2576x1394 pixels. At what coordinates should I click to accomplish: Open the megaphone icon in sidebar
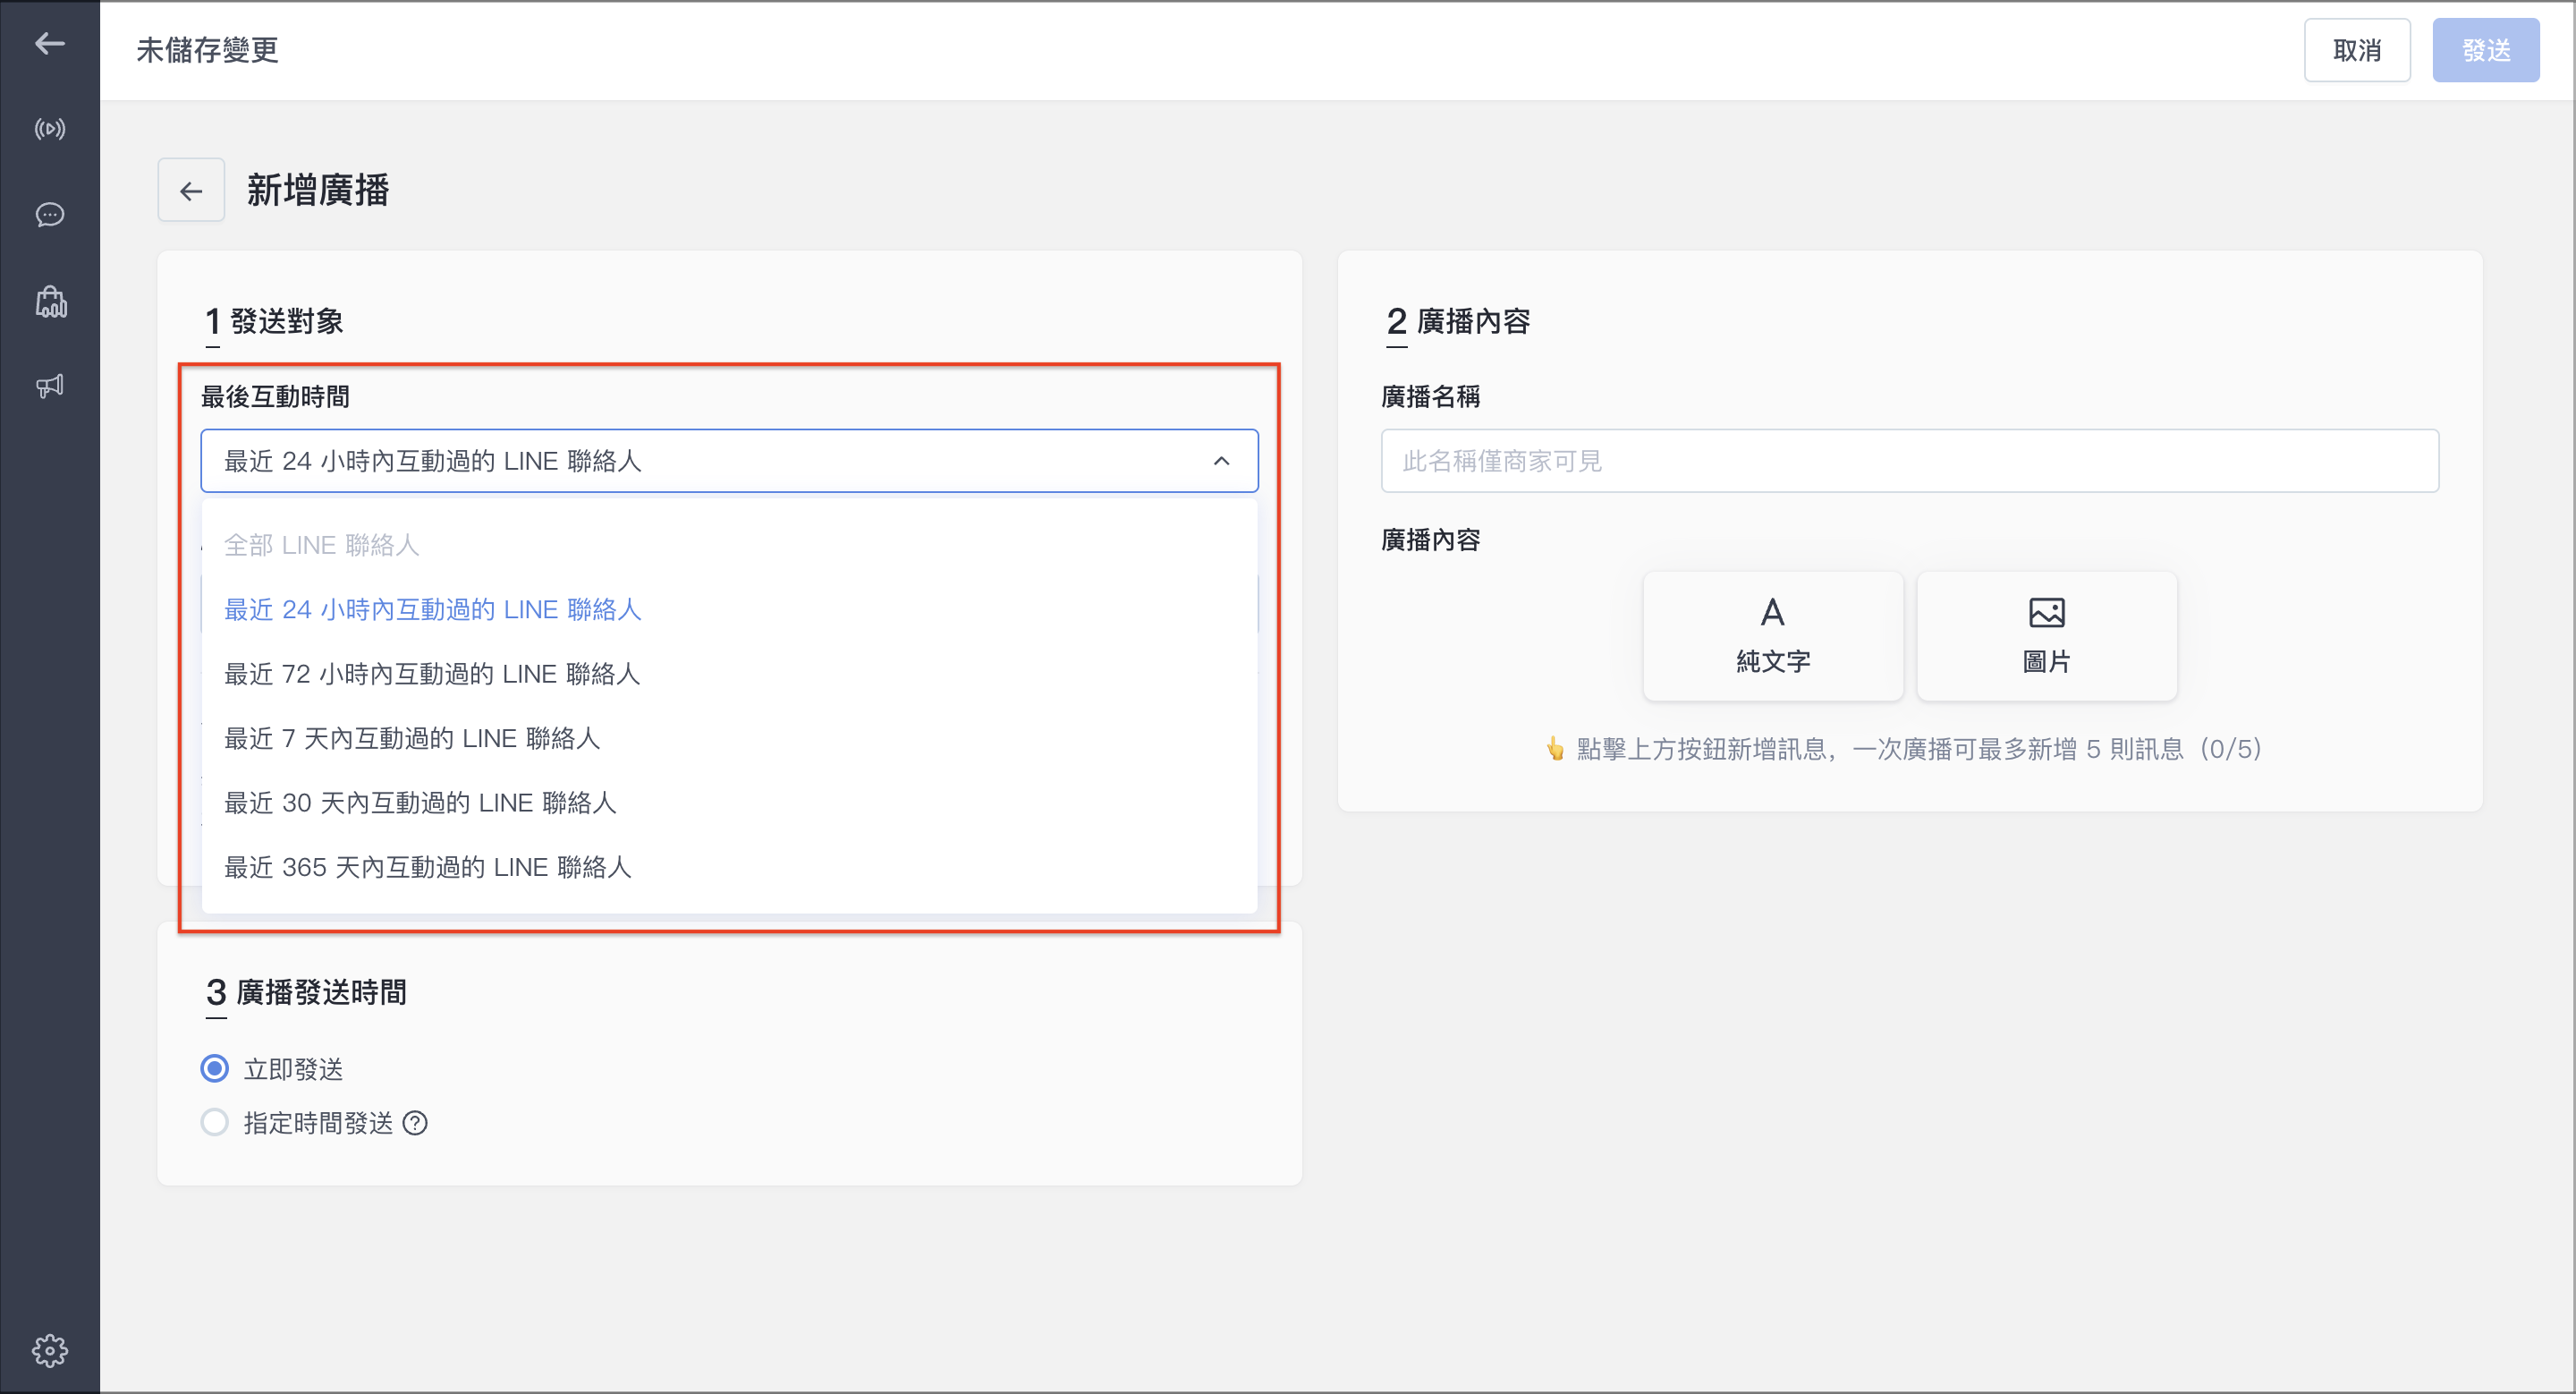click(49, 386)
